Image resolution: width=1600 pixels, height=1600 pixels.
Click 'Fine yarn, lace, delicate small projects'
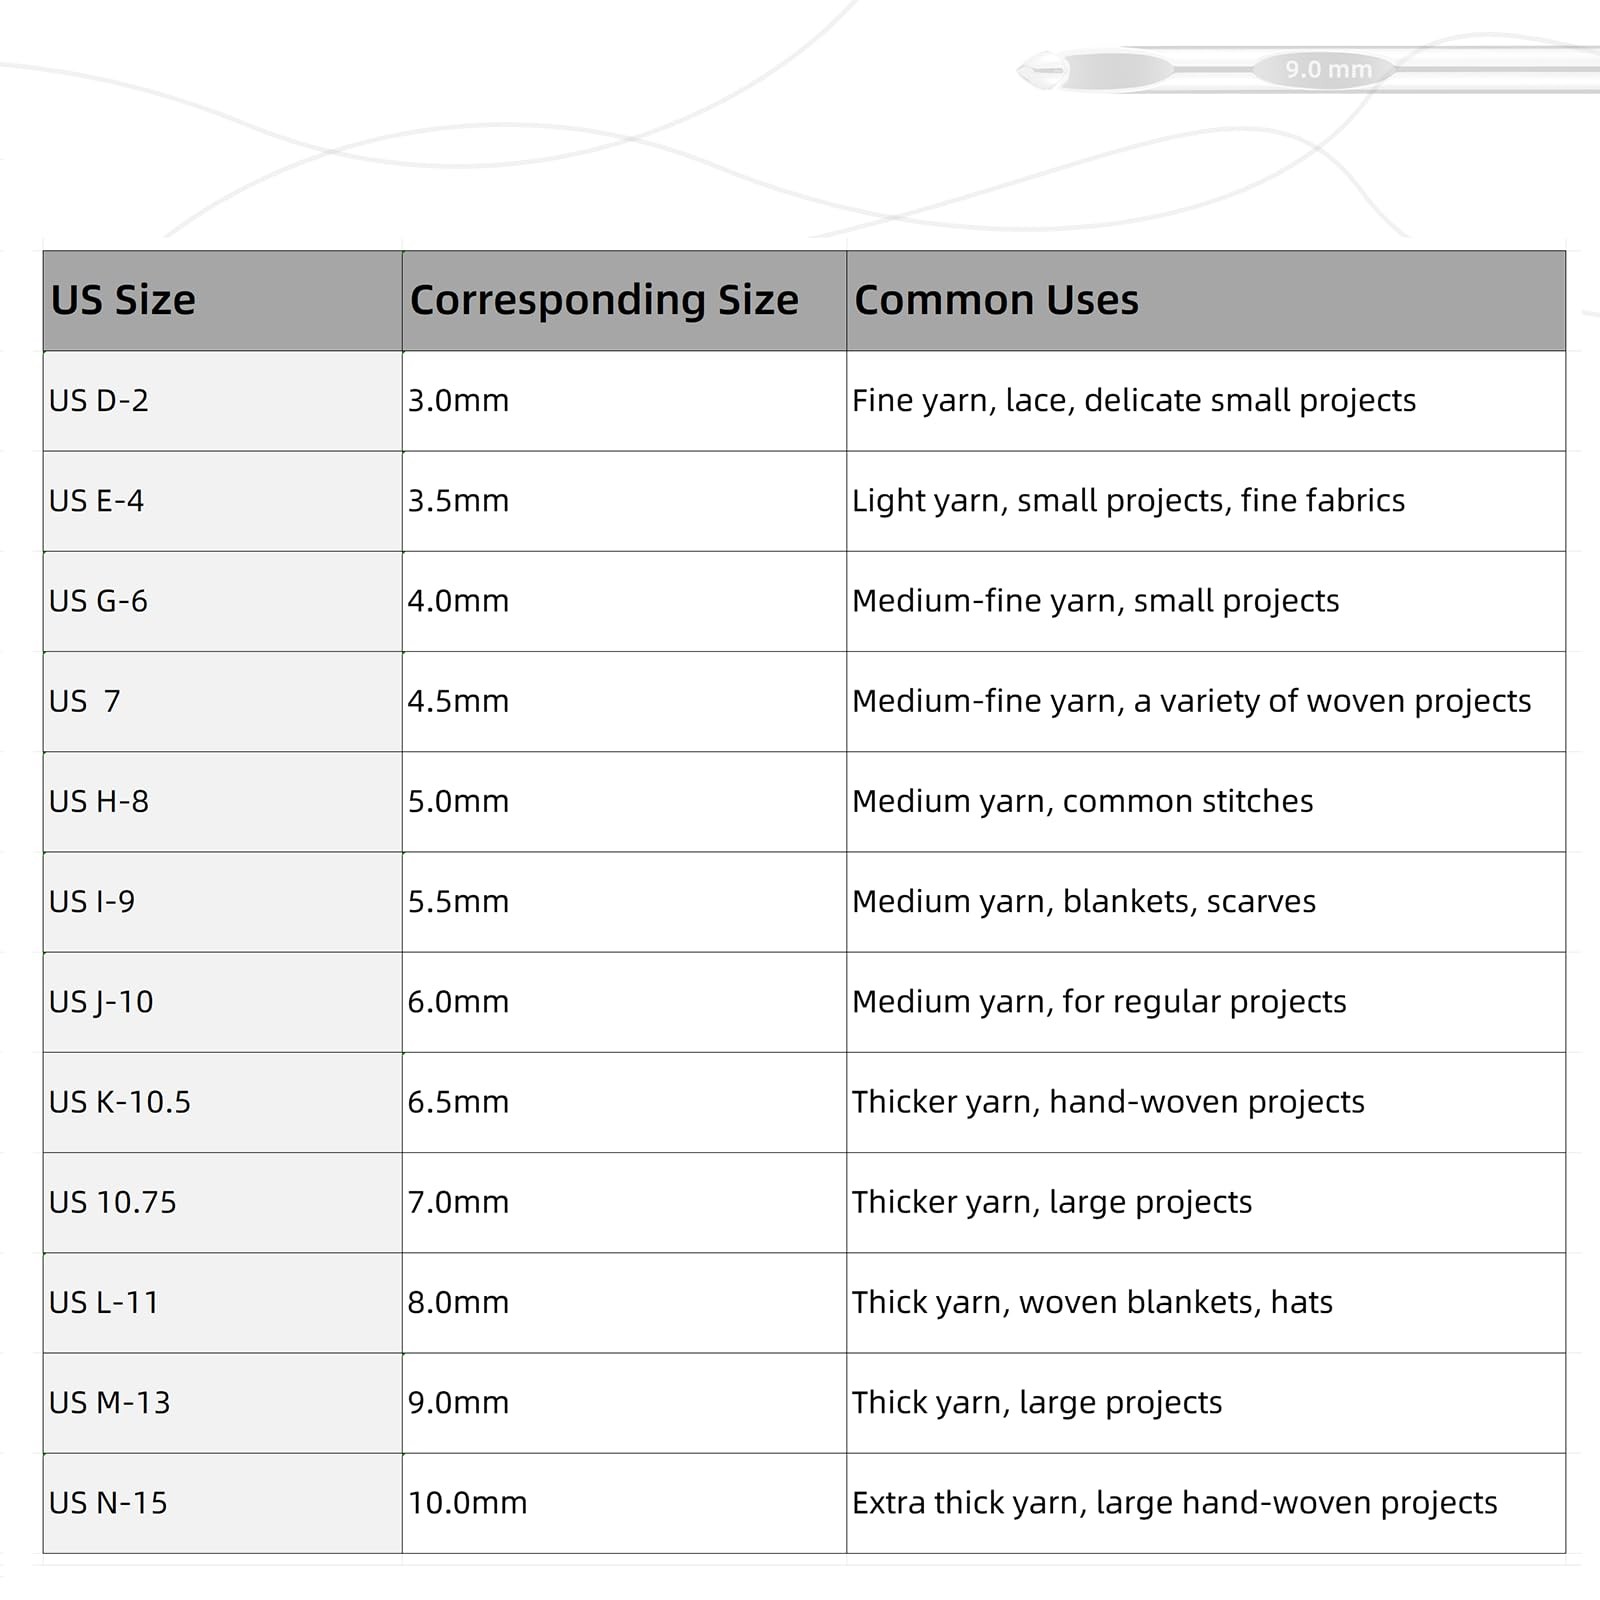(x=1134, y=401)
